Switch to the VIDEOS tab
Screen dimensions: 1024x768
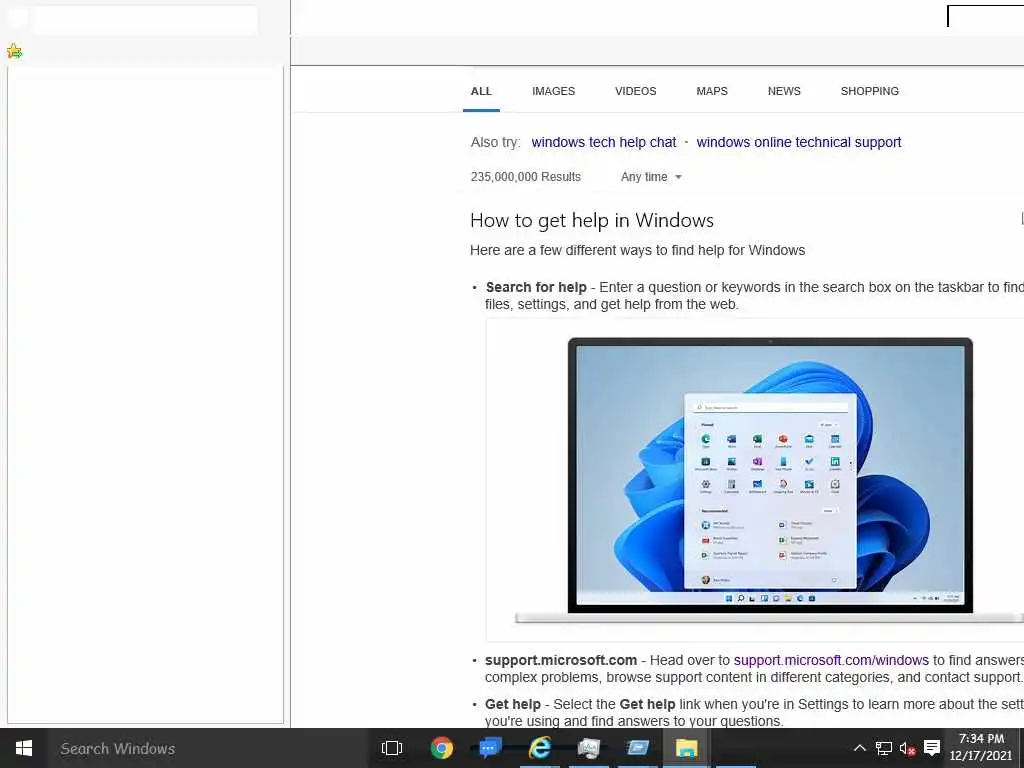tap(635, 91)
